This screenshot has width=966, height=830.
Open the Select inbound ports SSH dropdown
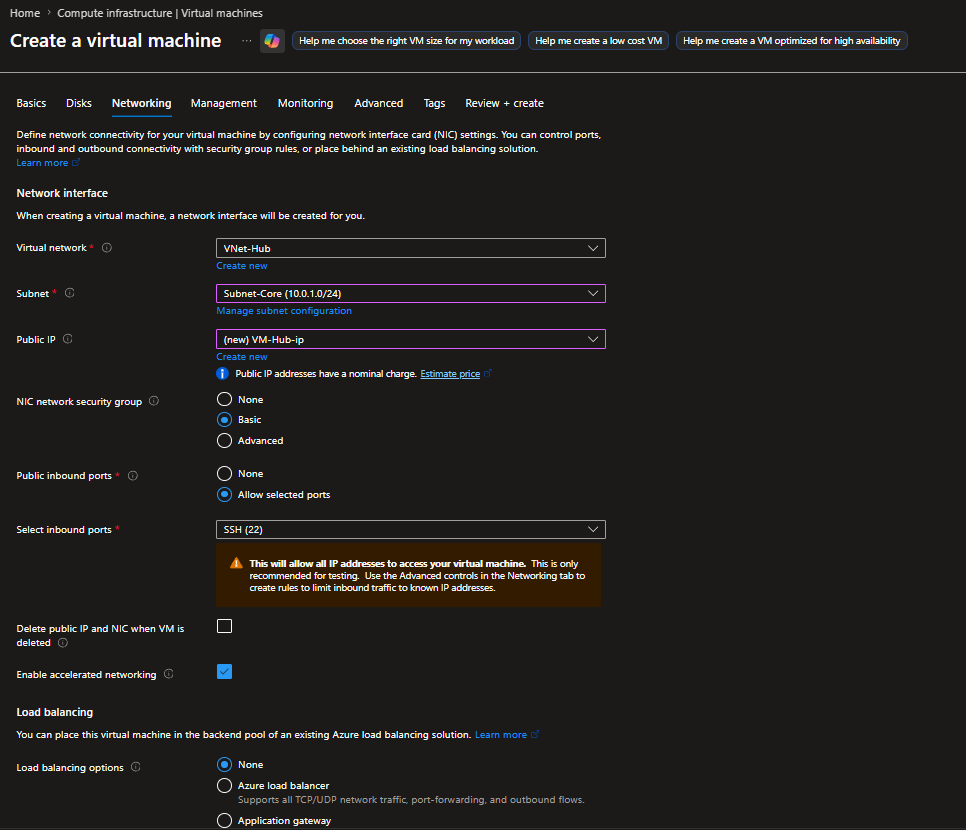(x=411, y=529)
